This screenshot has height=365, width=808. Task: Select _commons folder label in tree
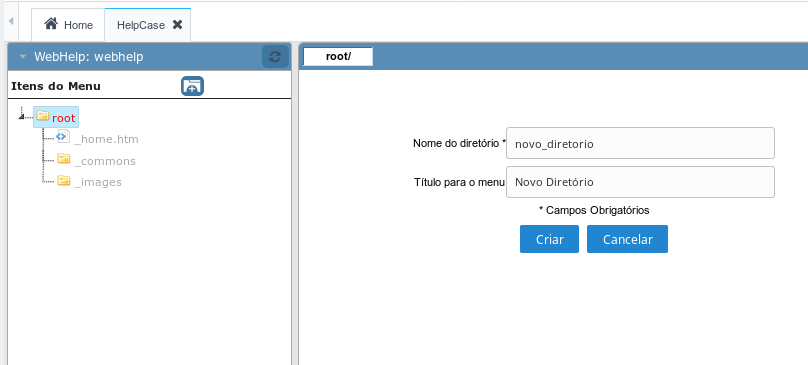click(105, 161)
